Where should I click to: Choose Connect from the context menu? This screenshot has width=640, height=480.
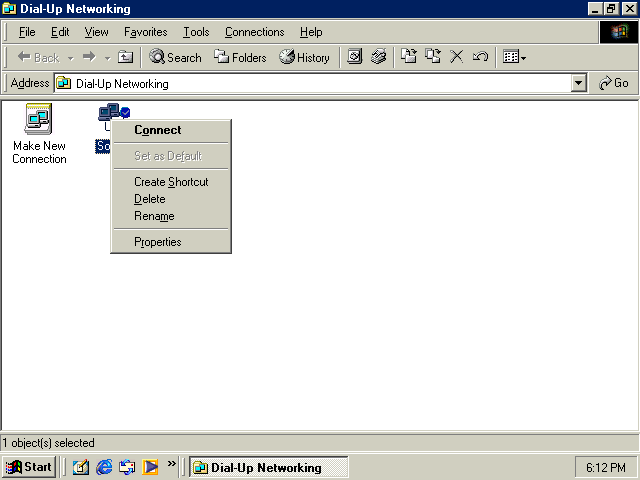[x=171, y=130]
